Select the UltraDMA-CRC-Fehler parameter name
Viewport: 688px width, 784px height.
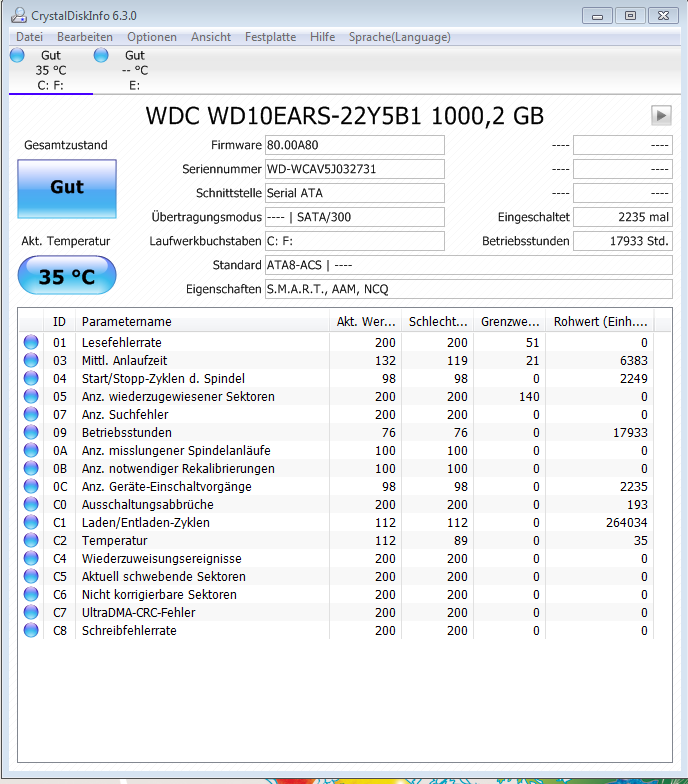pos(138,612)
